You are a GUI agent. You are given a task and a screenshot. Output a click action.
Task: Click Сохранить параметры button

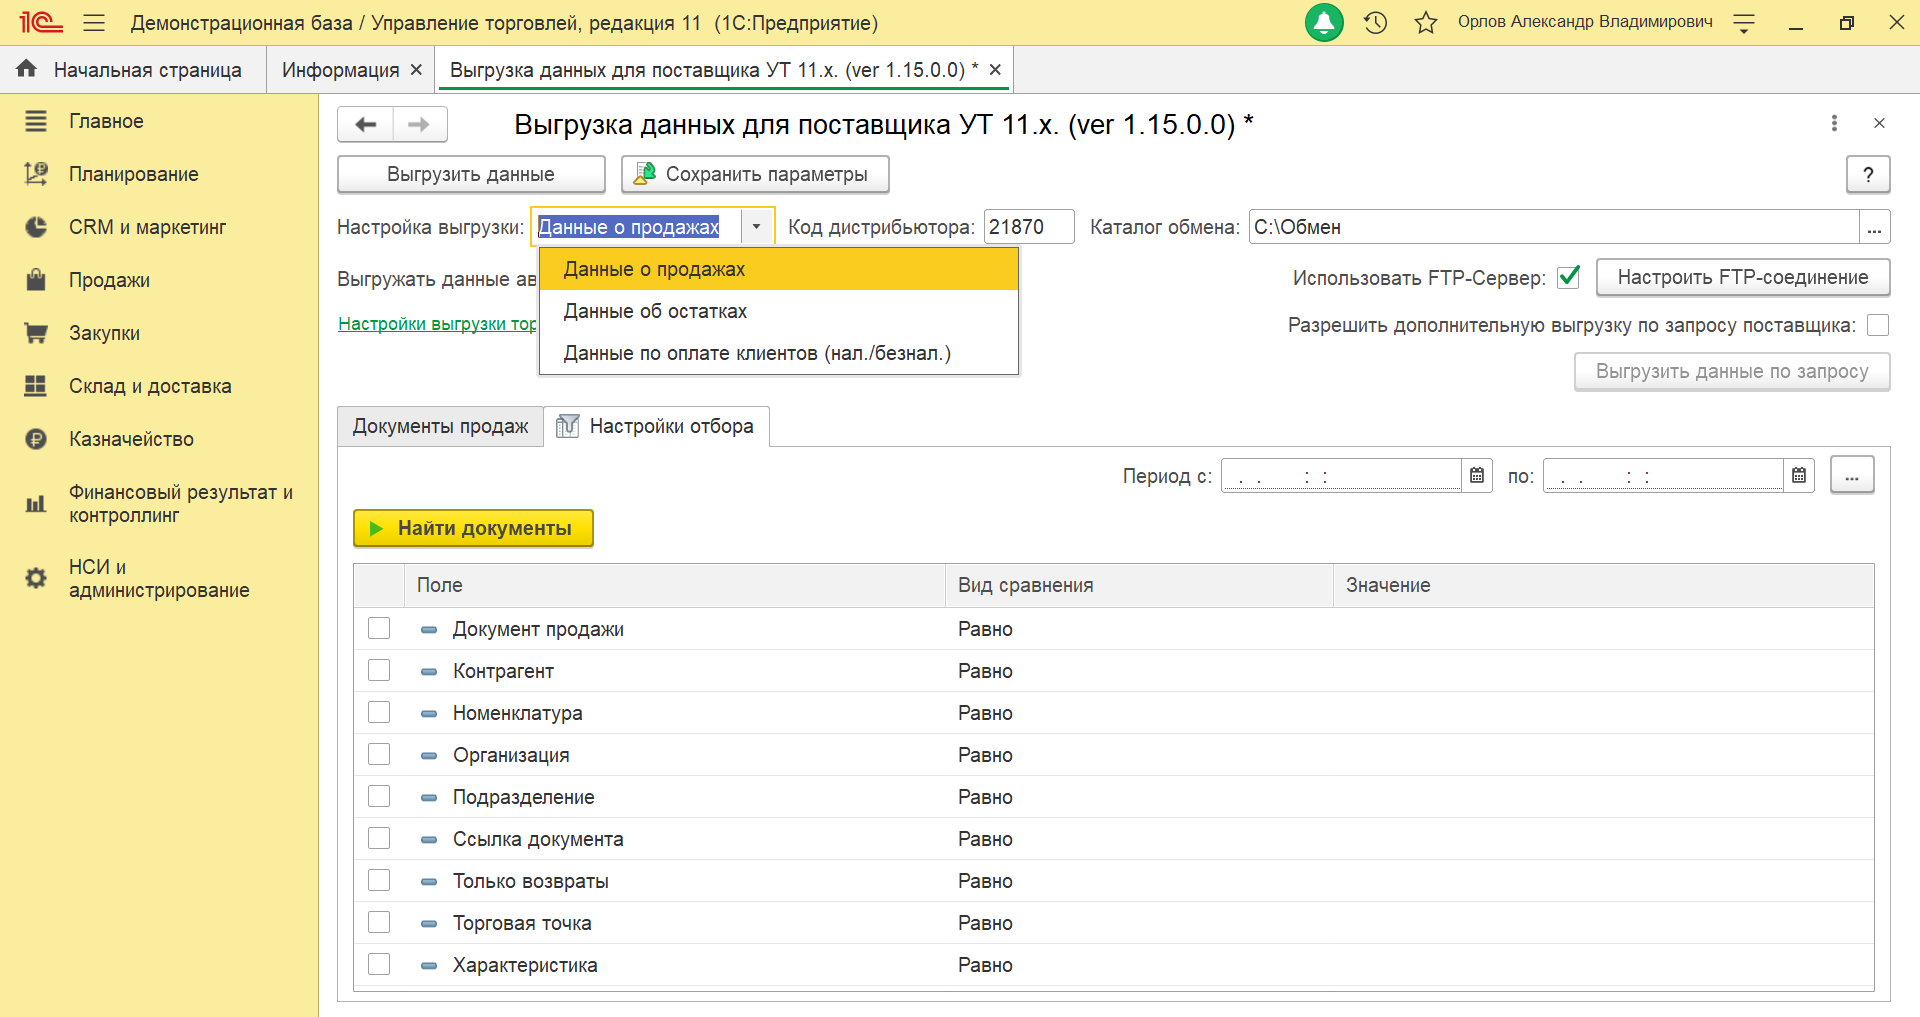[x=755, y=174]
